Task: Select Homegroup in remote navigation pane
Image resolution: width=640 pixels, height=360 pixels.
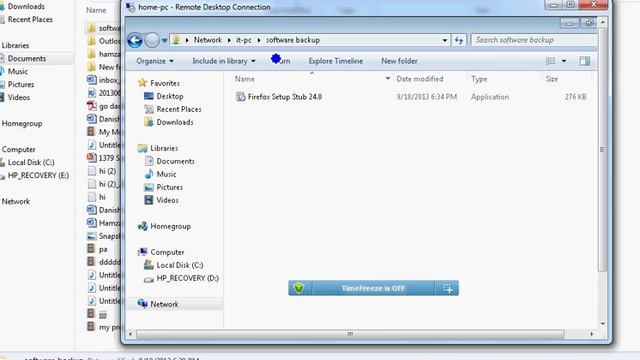Action: (170, 226)
